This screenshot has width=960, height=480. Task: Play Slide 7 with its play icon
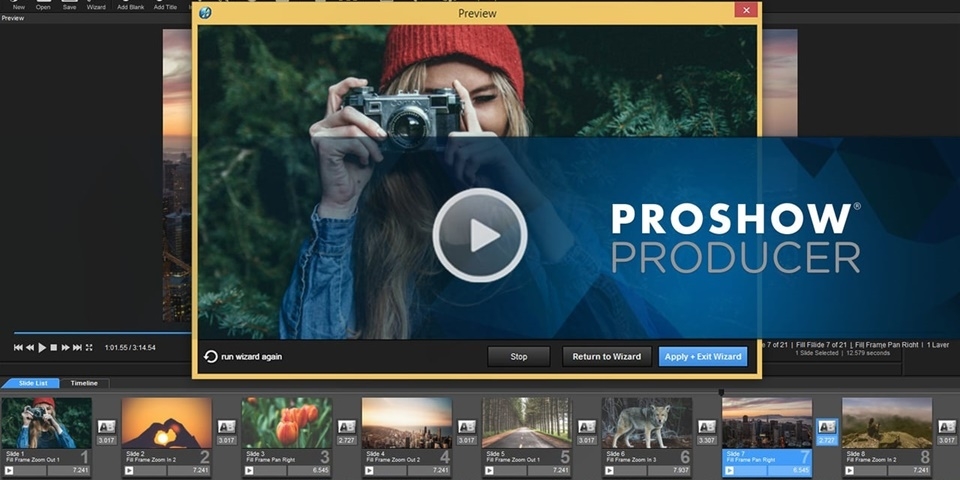[729, 470]
